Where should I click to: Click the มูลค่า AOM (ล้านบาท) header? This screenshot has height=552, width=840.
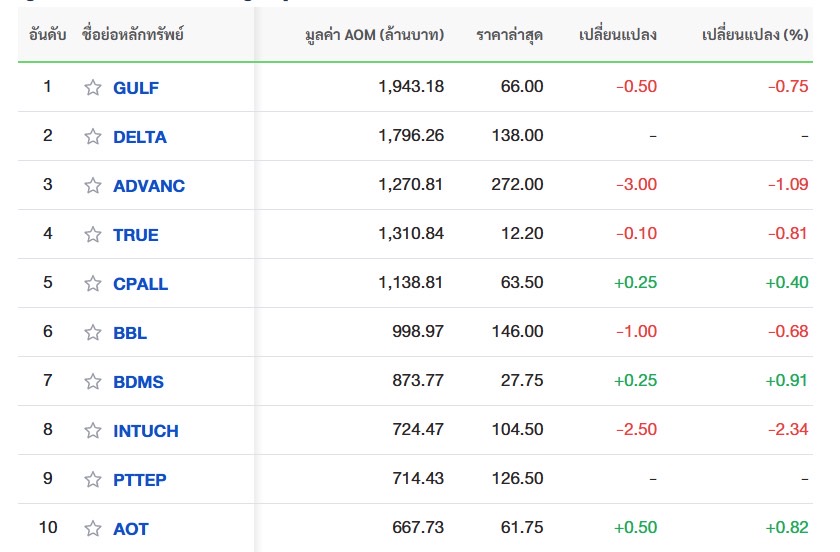374,35
